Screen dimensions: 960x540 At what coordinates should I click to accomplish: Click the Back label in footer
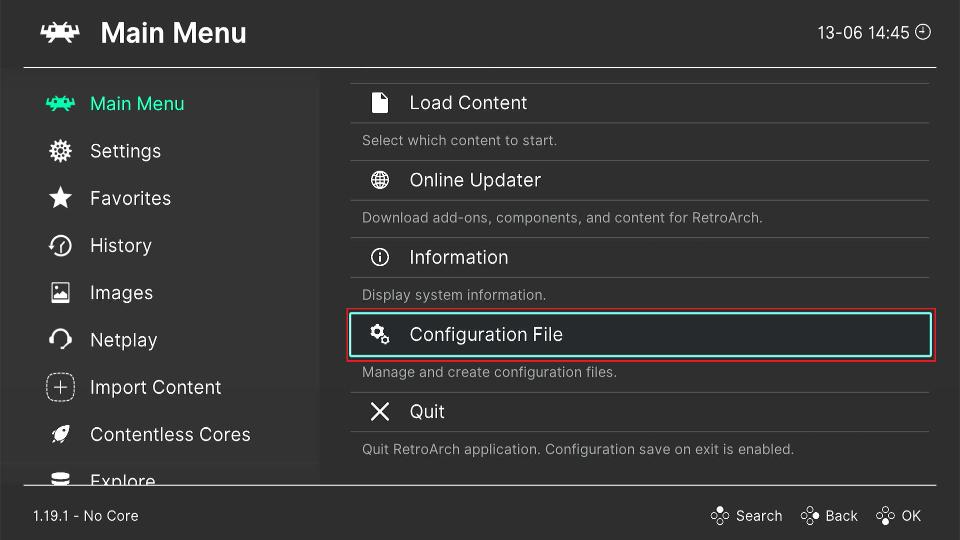[x=841, y=516]
